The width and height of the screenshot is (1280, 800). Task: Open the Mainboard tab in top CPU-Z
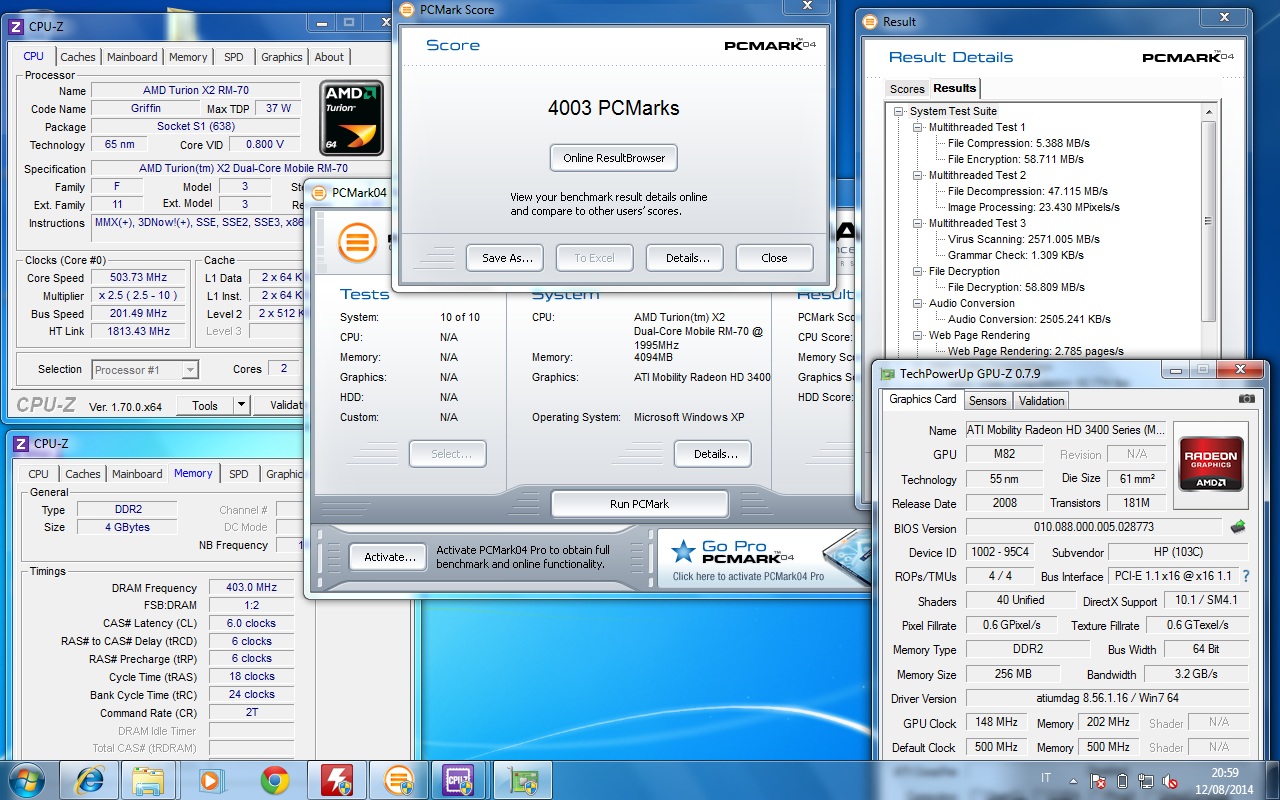click(x=132, y=57)
